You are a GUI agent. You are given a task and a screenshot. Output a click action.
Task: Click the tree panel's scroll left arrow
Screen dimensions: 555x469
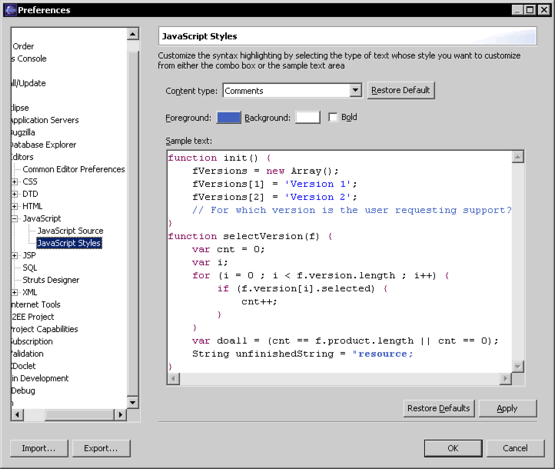pos(17,414)
